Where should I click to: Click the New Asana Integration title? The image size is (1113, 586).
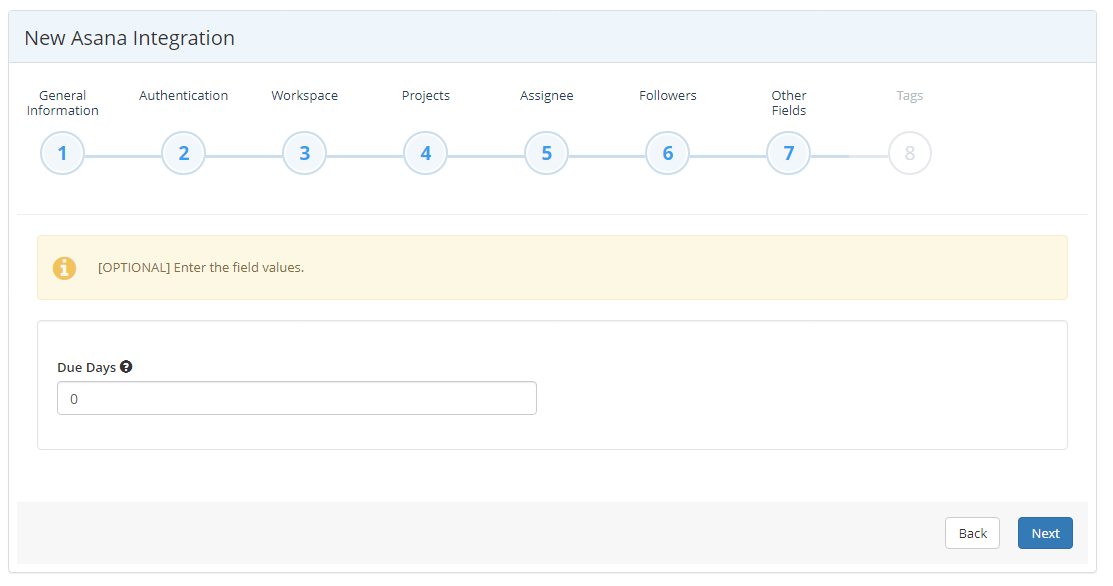(129, 37)
